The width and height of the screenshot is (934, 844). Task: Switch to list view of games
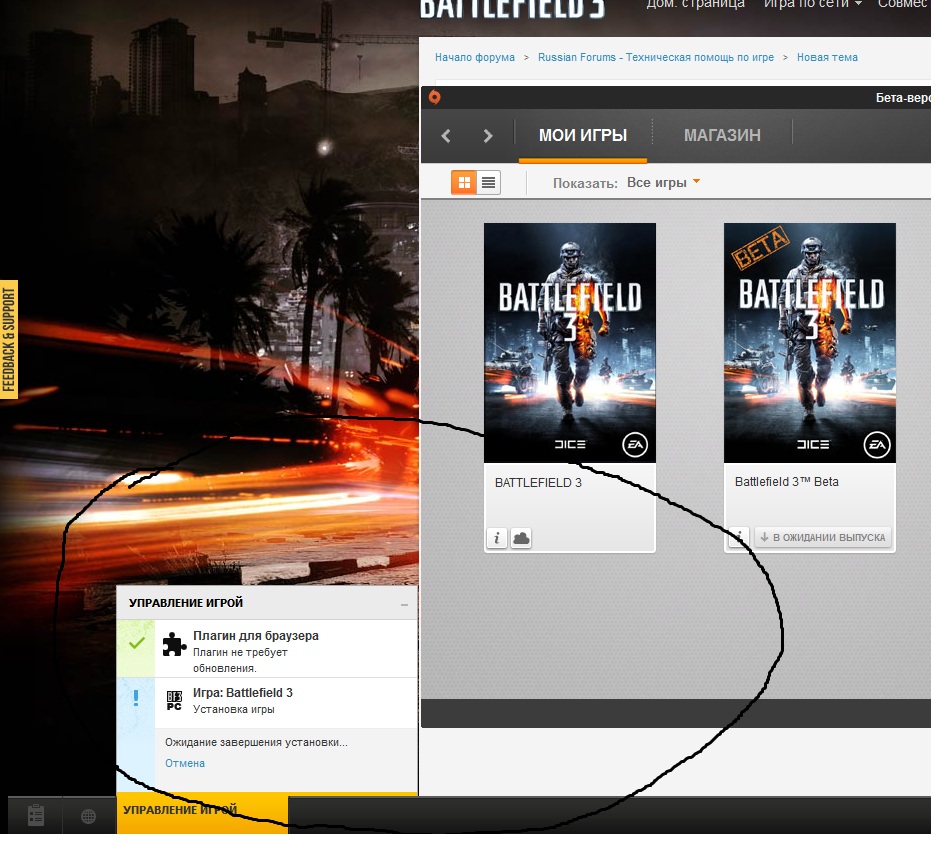click(488, 182)
